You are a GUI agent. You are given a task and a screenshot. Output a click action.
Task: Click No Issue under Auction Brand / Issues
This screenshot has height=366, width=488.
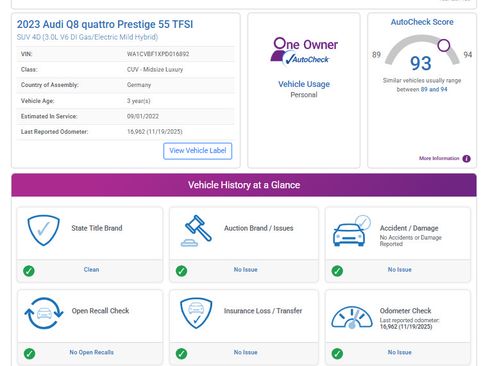[x=245, y=269]
